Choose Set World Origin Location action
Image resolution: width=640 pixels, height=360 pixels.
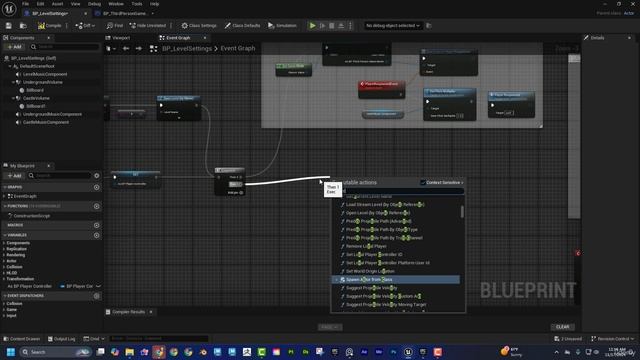point(370,271)
